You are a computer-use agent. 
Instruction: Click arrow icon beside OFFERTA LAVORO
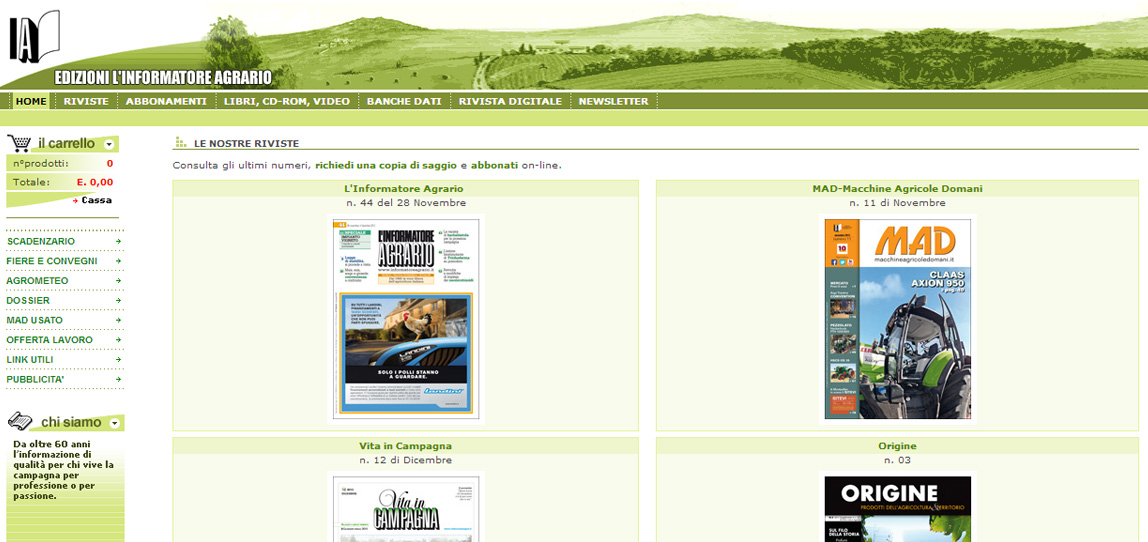click(118, 340)
